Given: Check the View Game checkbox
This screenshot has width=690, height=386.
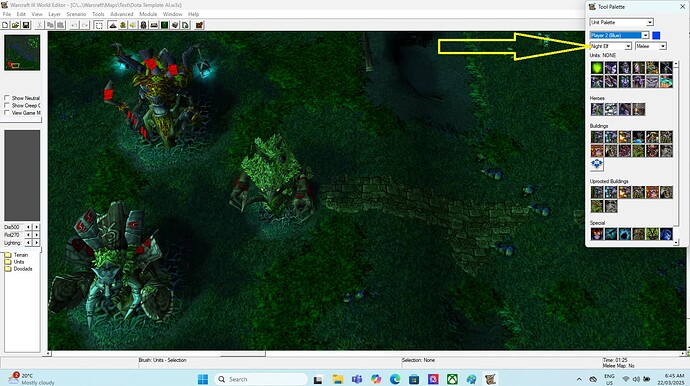Looking at the screenshot, I should point(7,113).
